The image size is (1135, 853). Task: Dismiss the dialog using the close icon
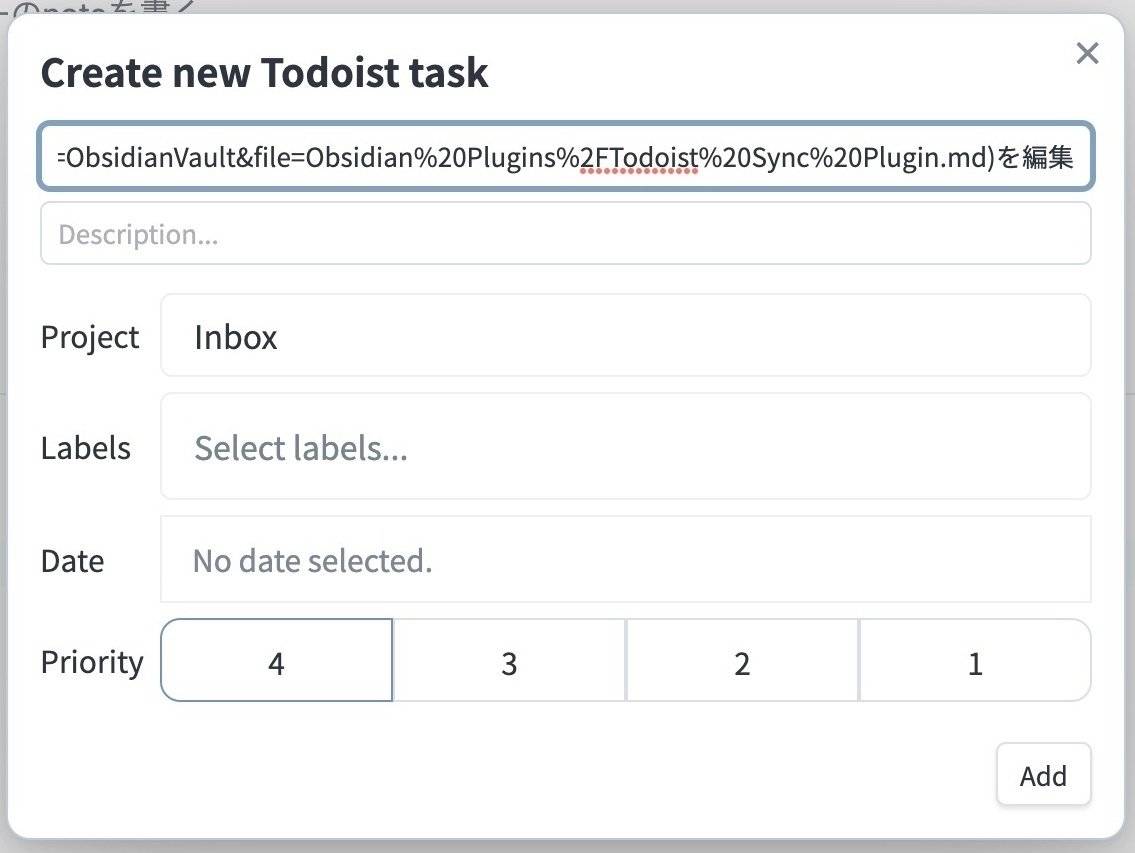1087,54
